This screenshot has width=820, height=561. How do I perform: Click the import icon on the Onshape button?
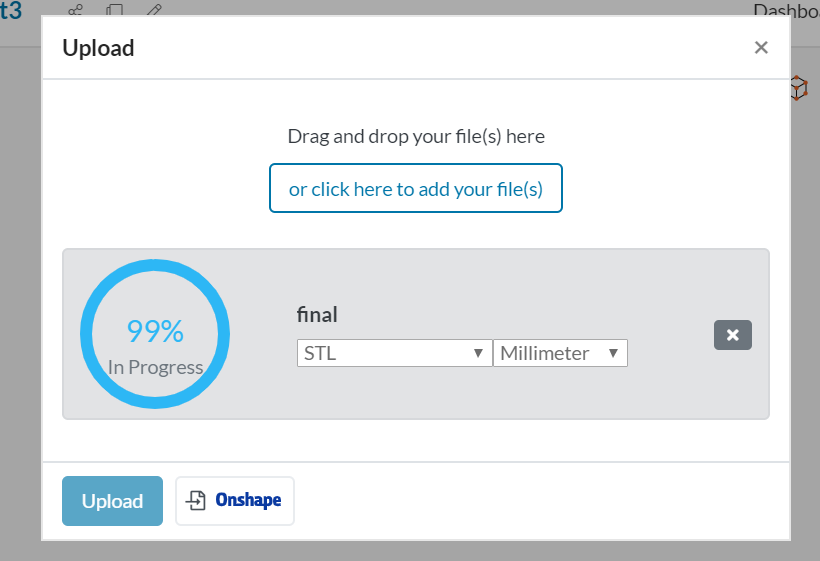[x=197, y=501]
